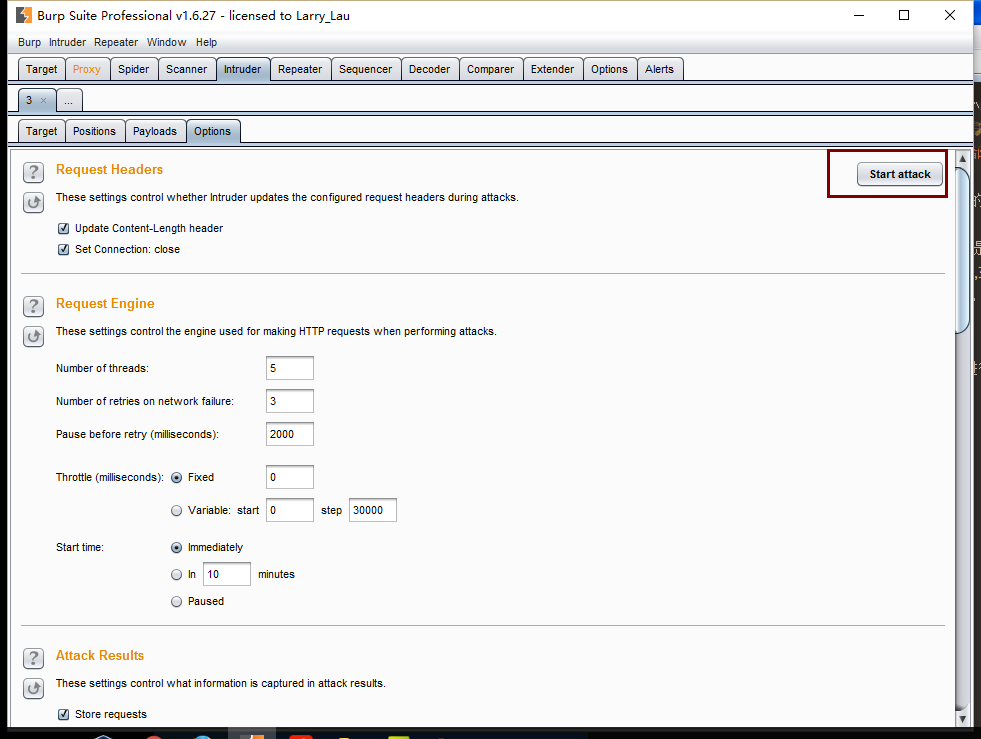Screen dimensions: 981x739
Task: Click throttle step field showing 30000
Action: (372, 511)
